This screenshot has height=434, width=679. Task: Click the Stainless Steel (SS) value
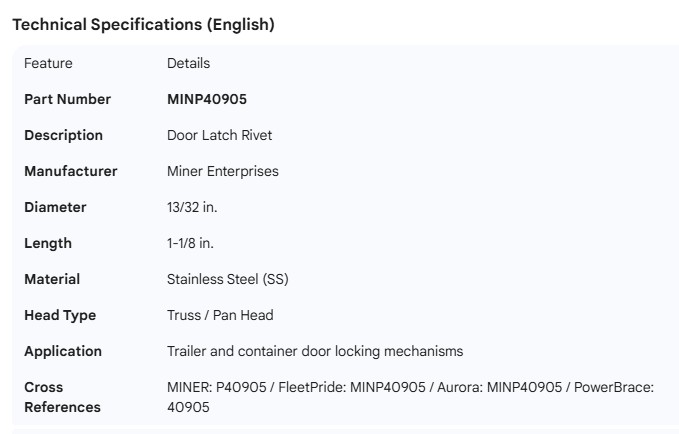[x=227, y=279]
